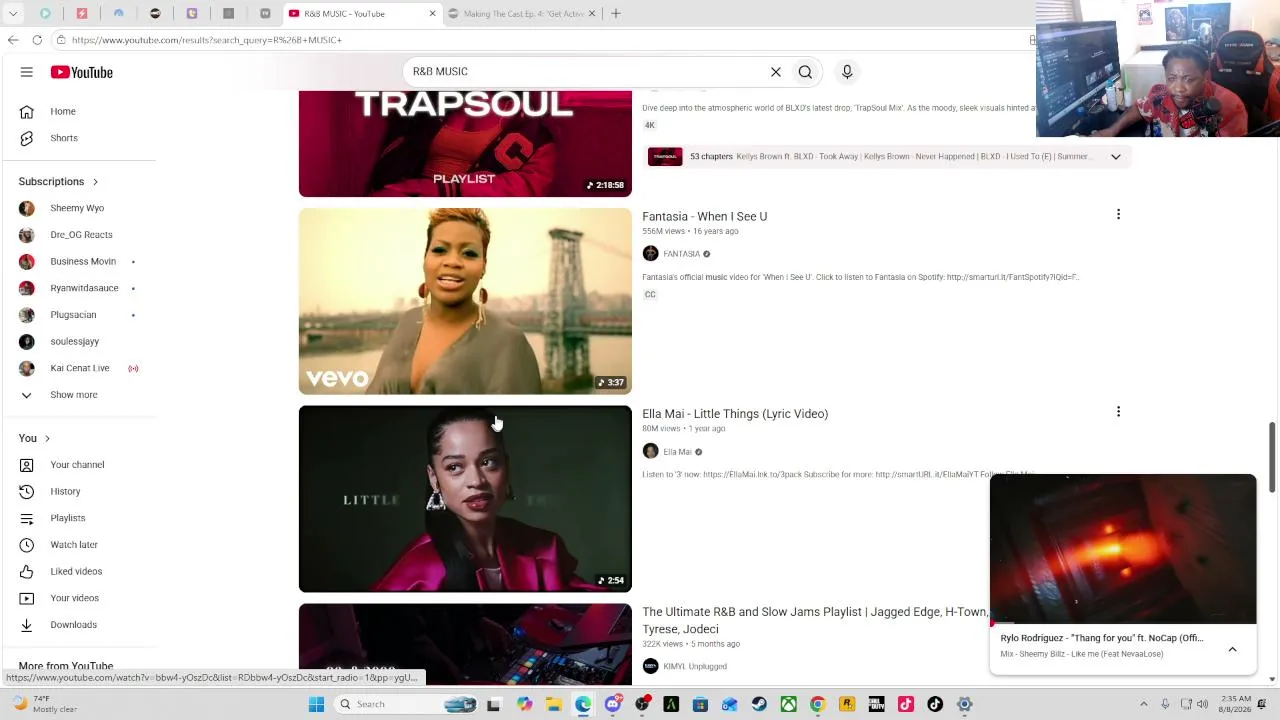Use the page vertical scrollbar

[1272, 456]
